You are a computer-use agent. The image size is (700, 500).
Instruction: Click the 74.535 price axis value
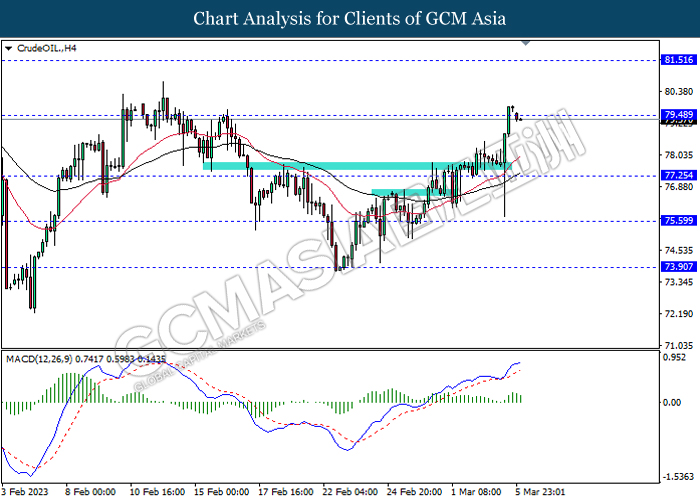tap(679, 250)
